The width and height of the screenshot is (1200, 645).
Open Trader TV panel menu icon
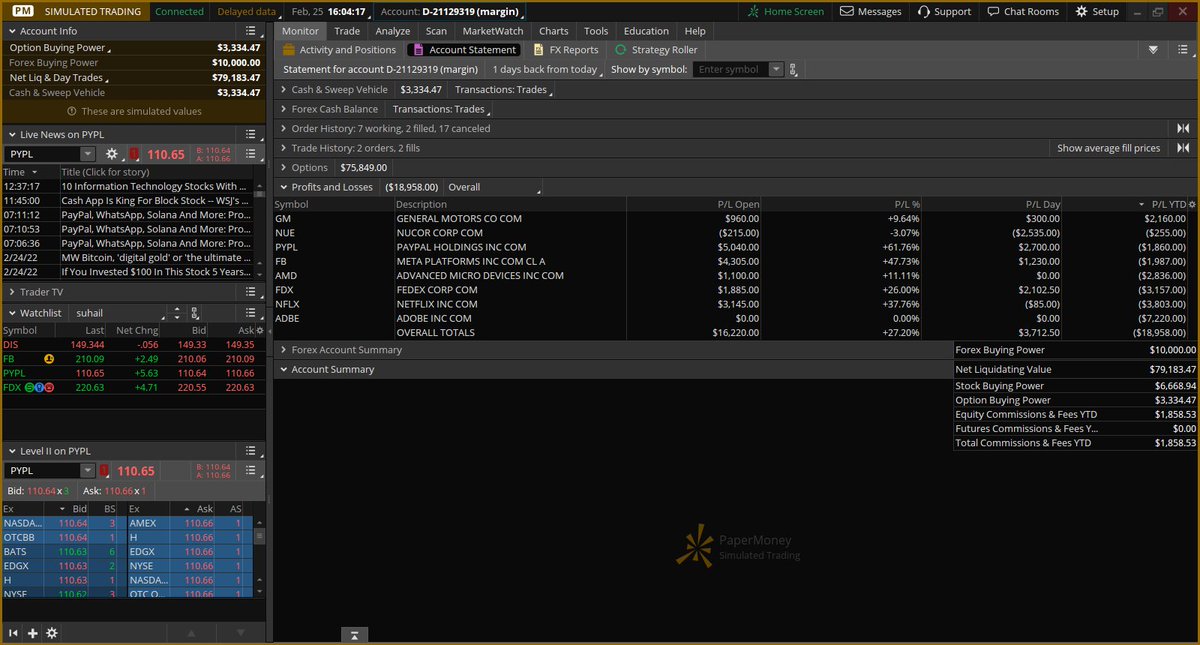point(251,292)
